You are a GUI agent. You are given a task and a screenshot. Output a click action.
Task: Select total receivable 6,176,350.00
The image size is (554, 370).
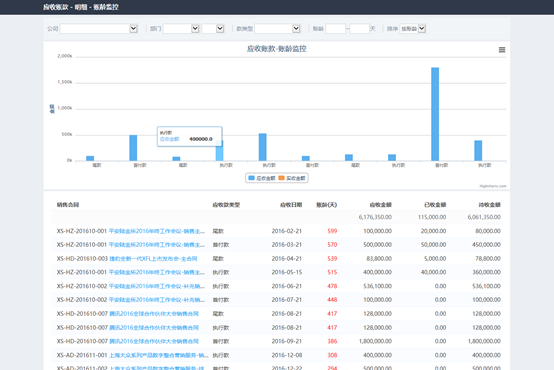point(375,217)
